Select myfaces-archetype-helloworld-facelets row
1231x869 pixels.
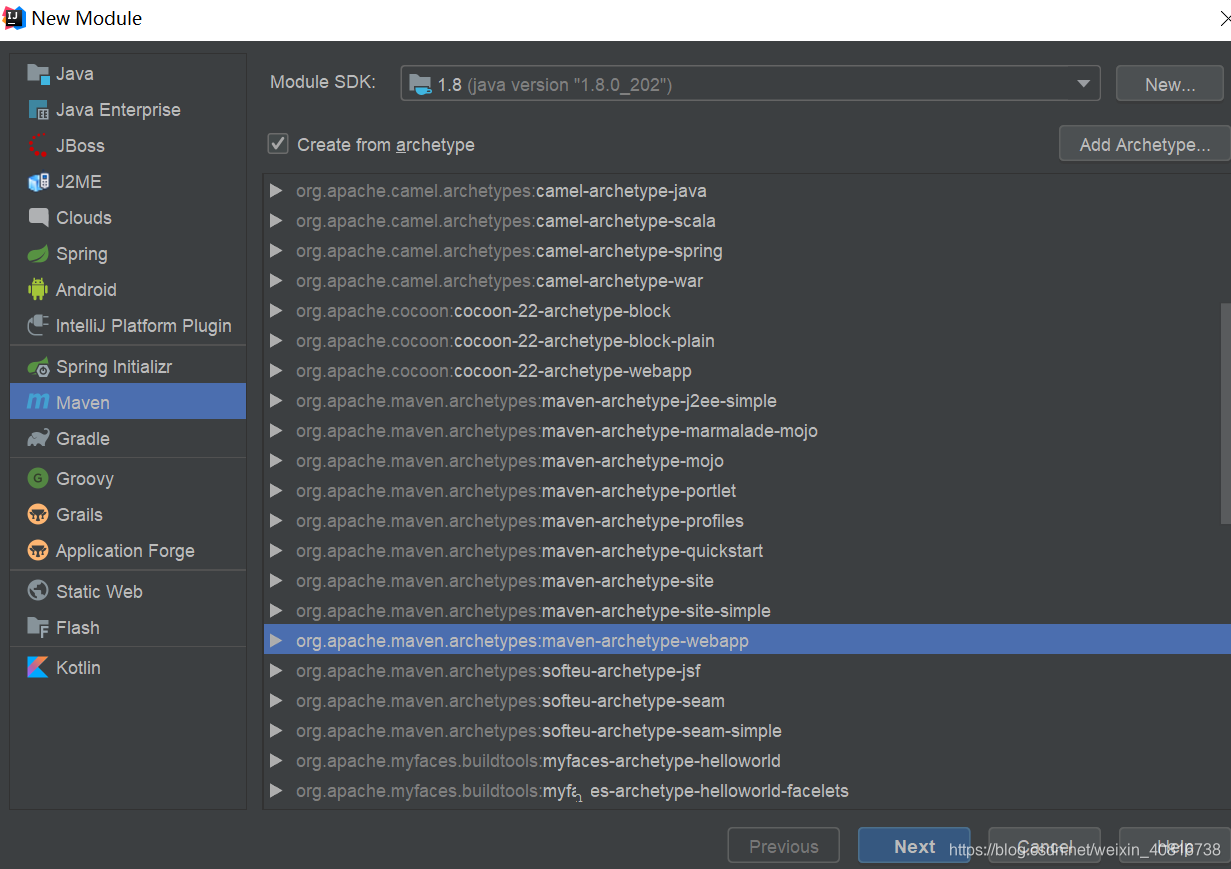point(747,791)
